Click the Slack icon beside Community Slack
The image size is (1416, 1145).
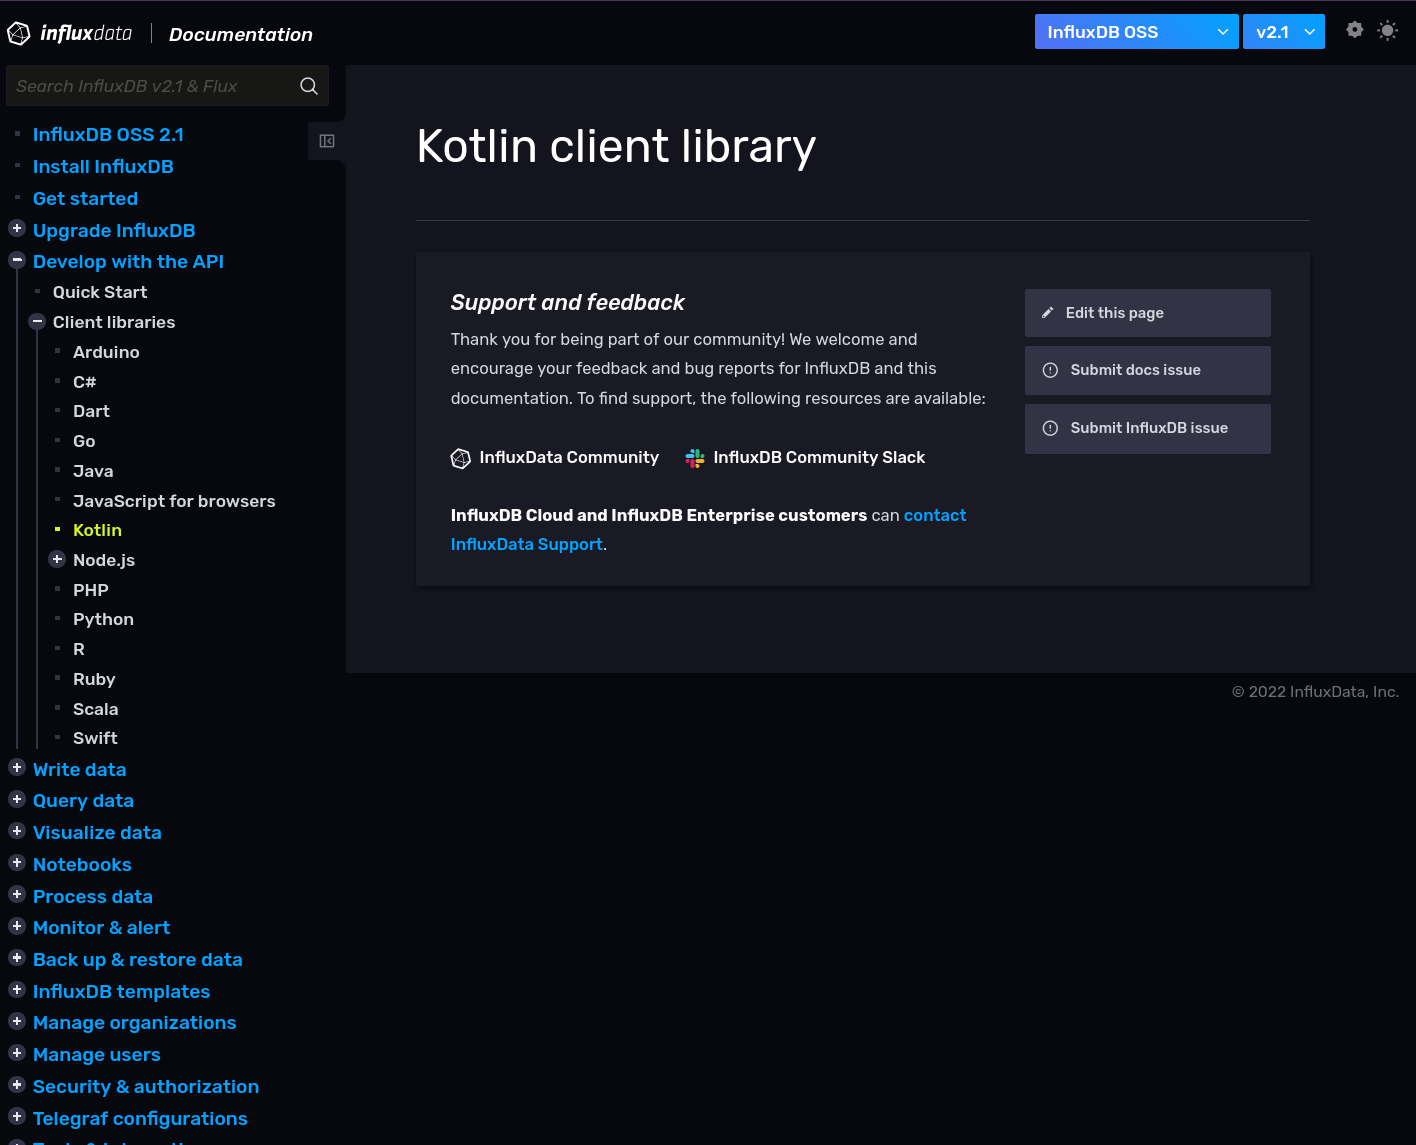click(x=694, y=458)
